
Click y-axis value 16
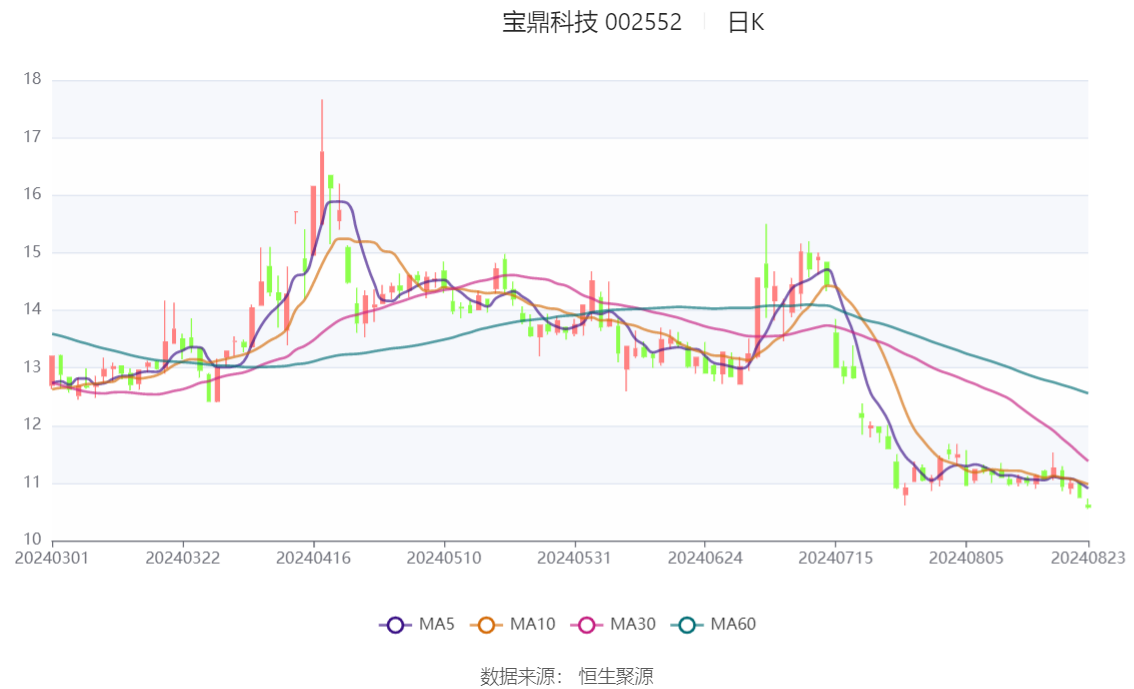pyautogui.click(x=33, y=194)
